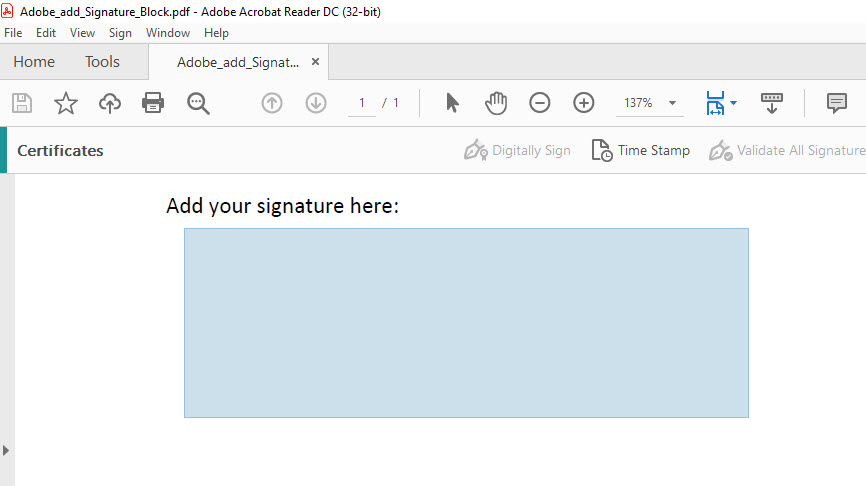Expand the left navigation pane arrow
This screenshot has width=866, height=486.
point(6,450)
